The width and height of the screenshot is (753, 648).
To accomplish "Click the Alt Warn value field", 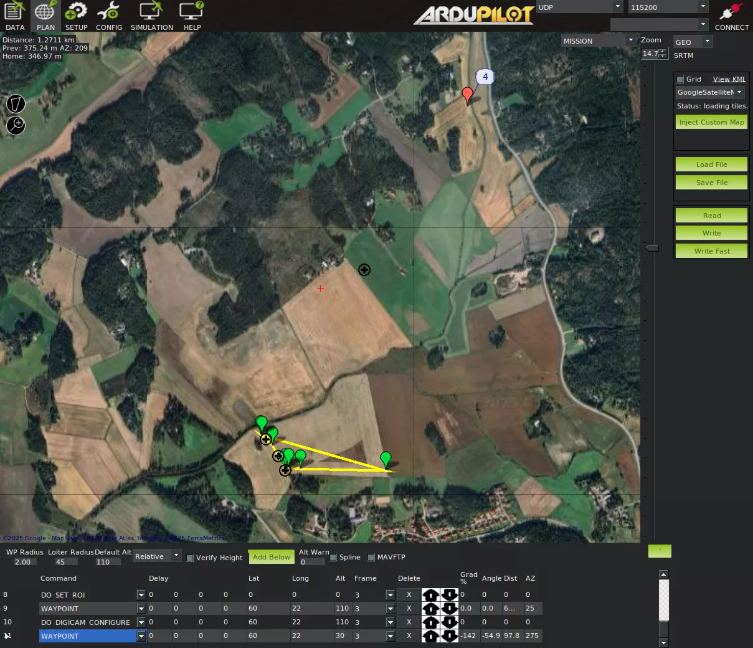I will tap(312, 562).
